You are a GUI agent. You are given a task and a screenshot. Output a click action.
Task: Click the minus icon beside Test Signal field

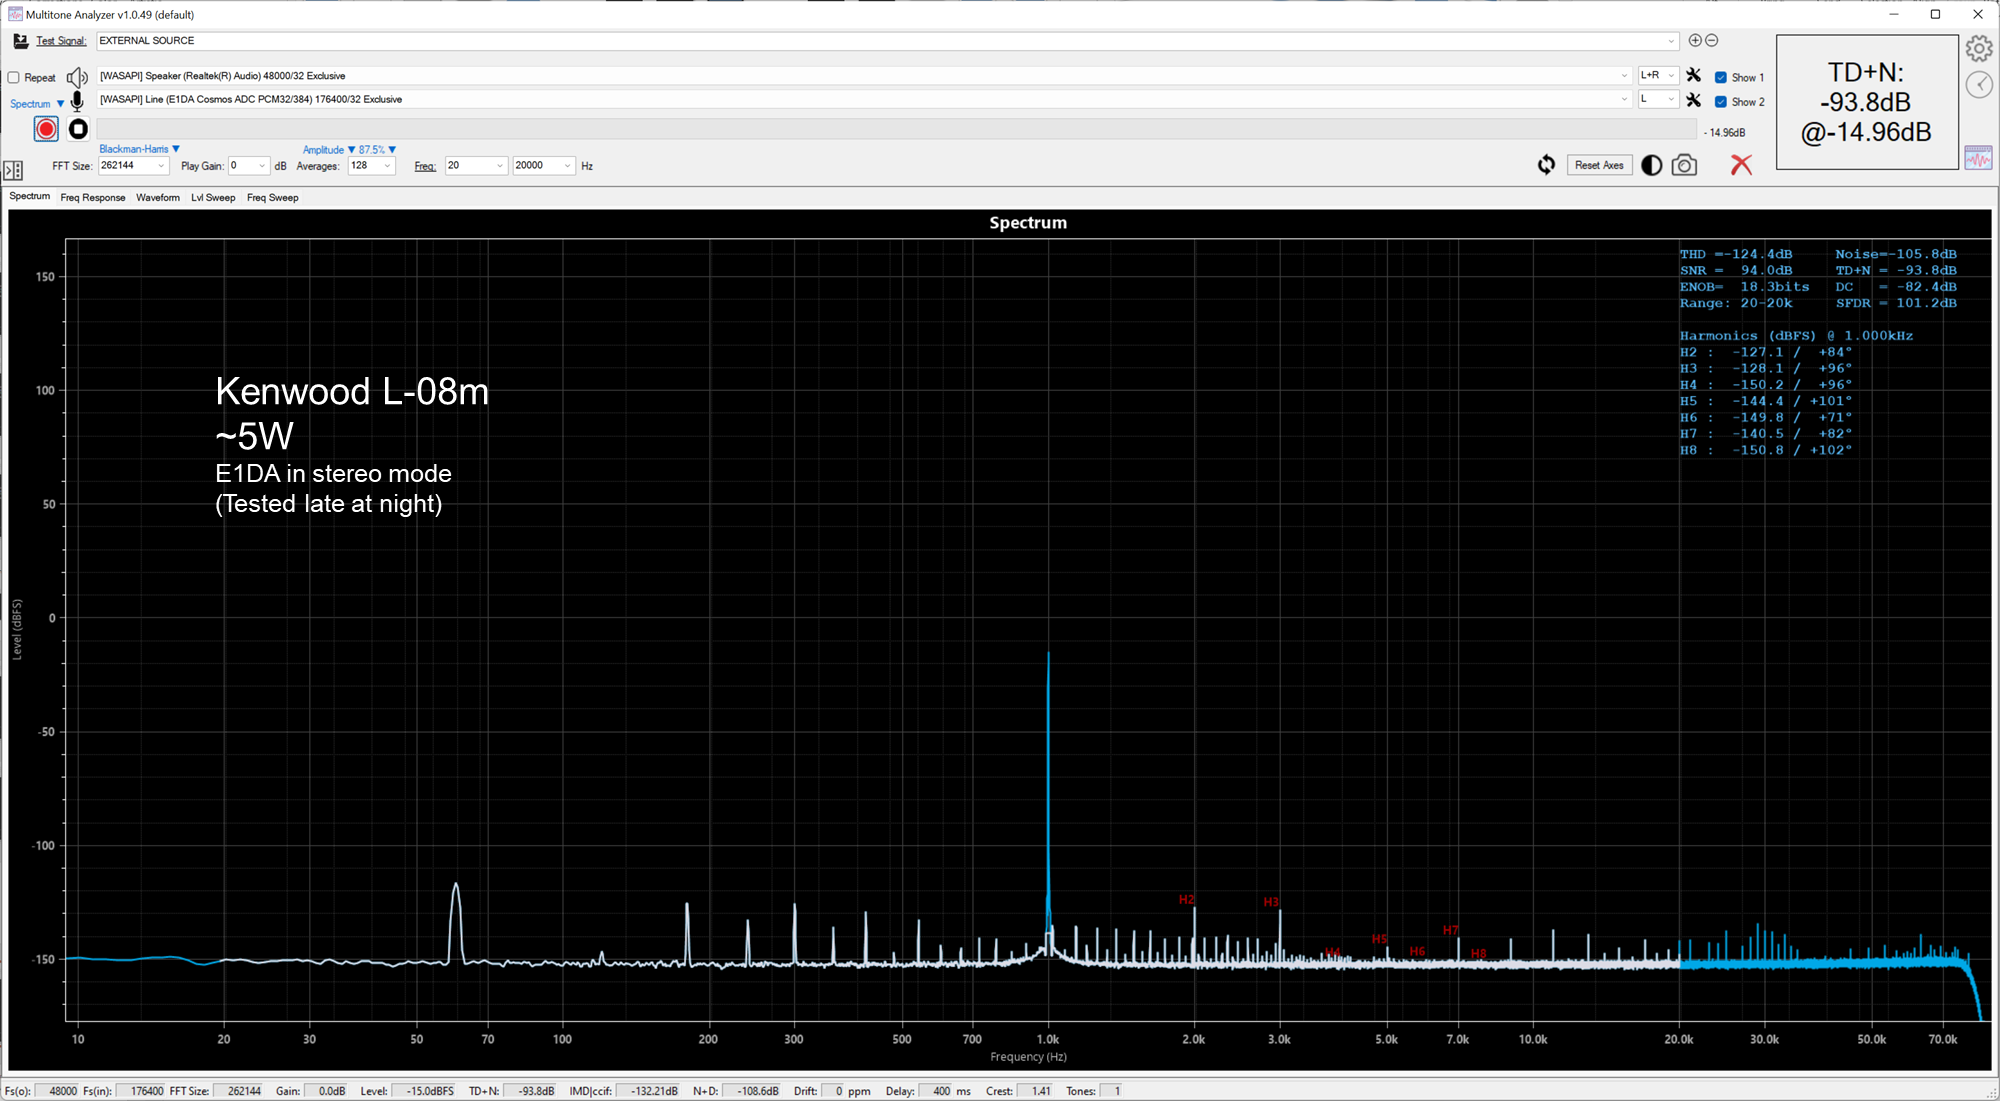pos(1711,40)
